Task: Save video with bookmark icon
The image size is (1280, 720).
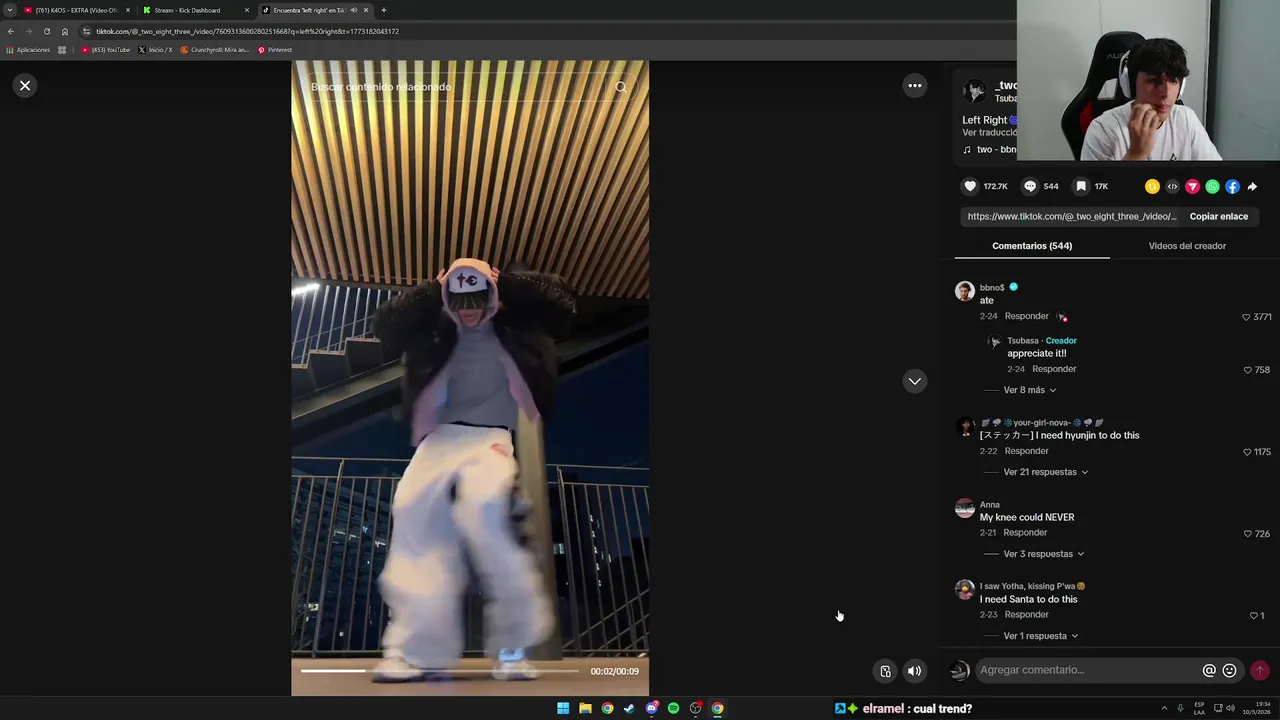Action: 1081,186
